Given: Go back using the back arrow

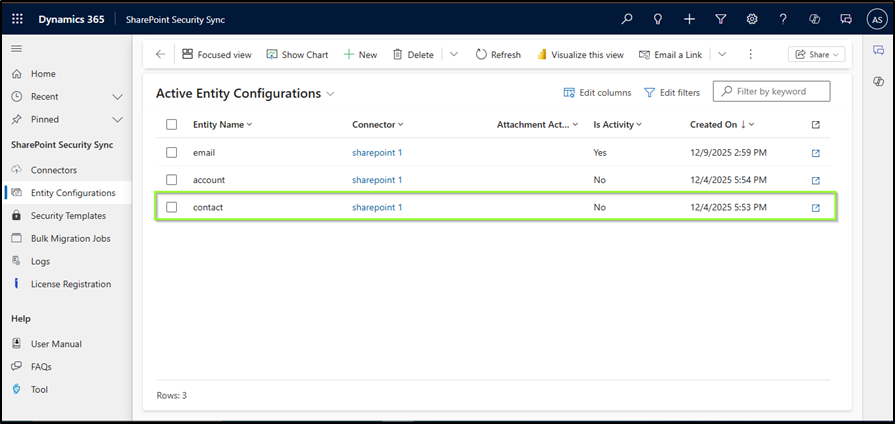Looking at the screenshot, I should click(x=160, y=54).
